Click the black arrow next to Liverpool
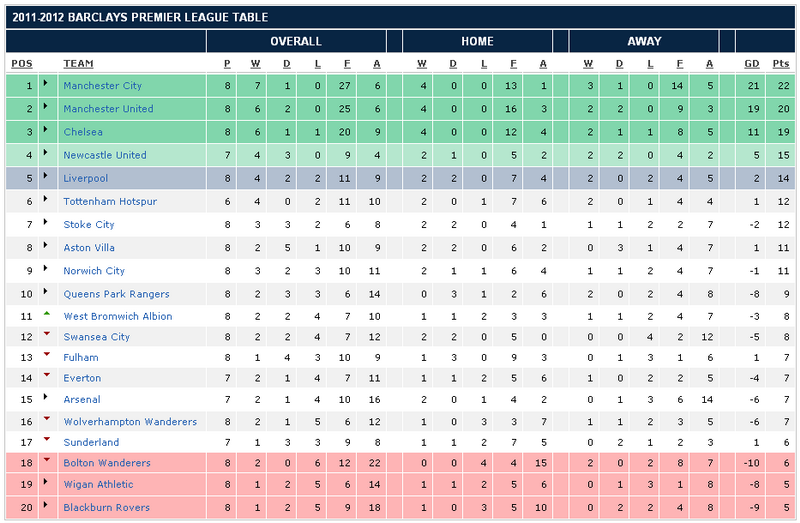800x523 pixels. [x=46, y=179]
